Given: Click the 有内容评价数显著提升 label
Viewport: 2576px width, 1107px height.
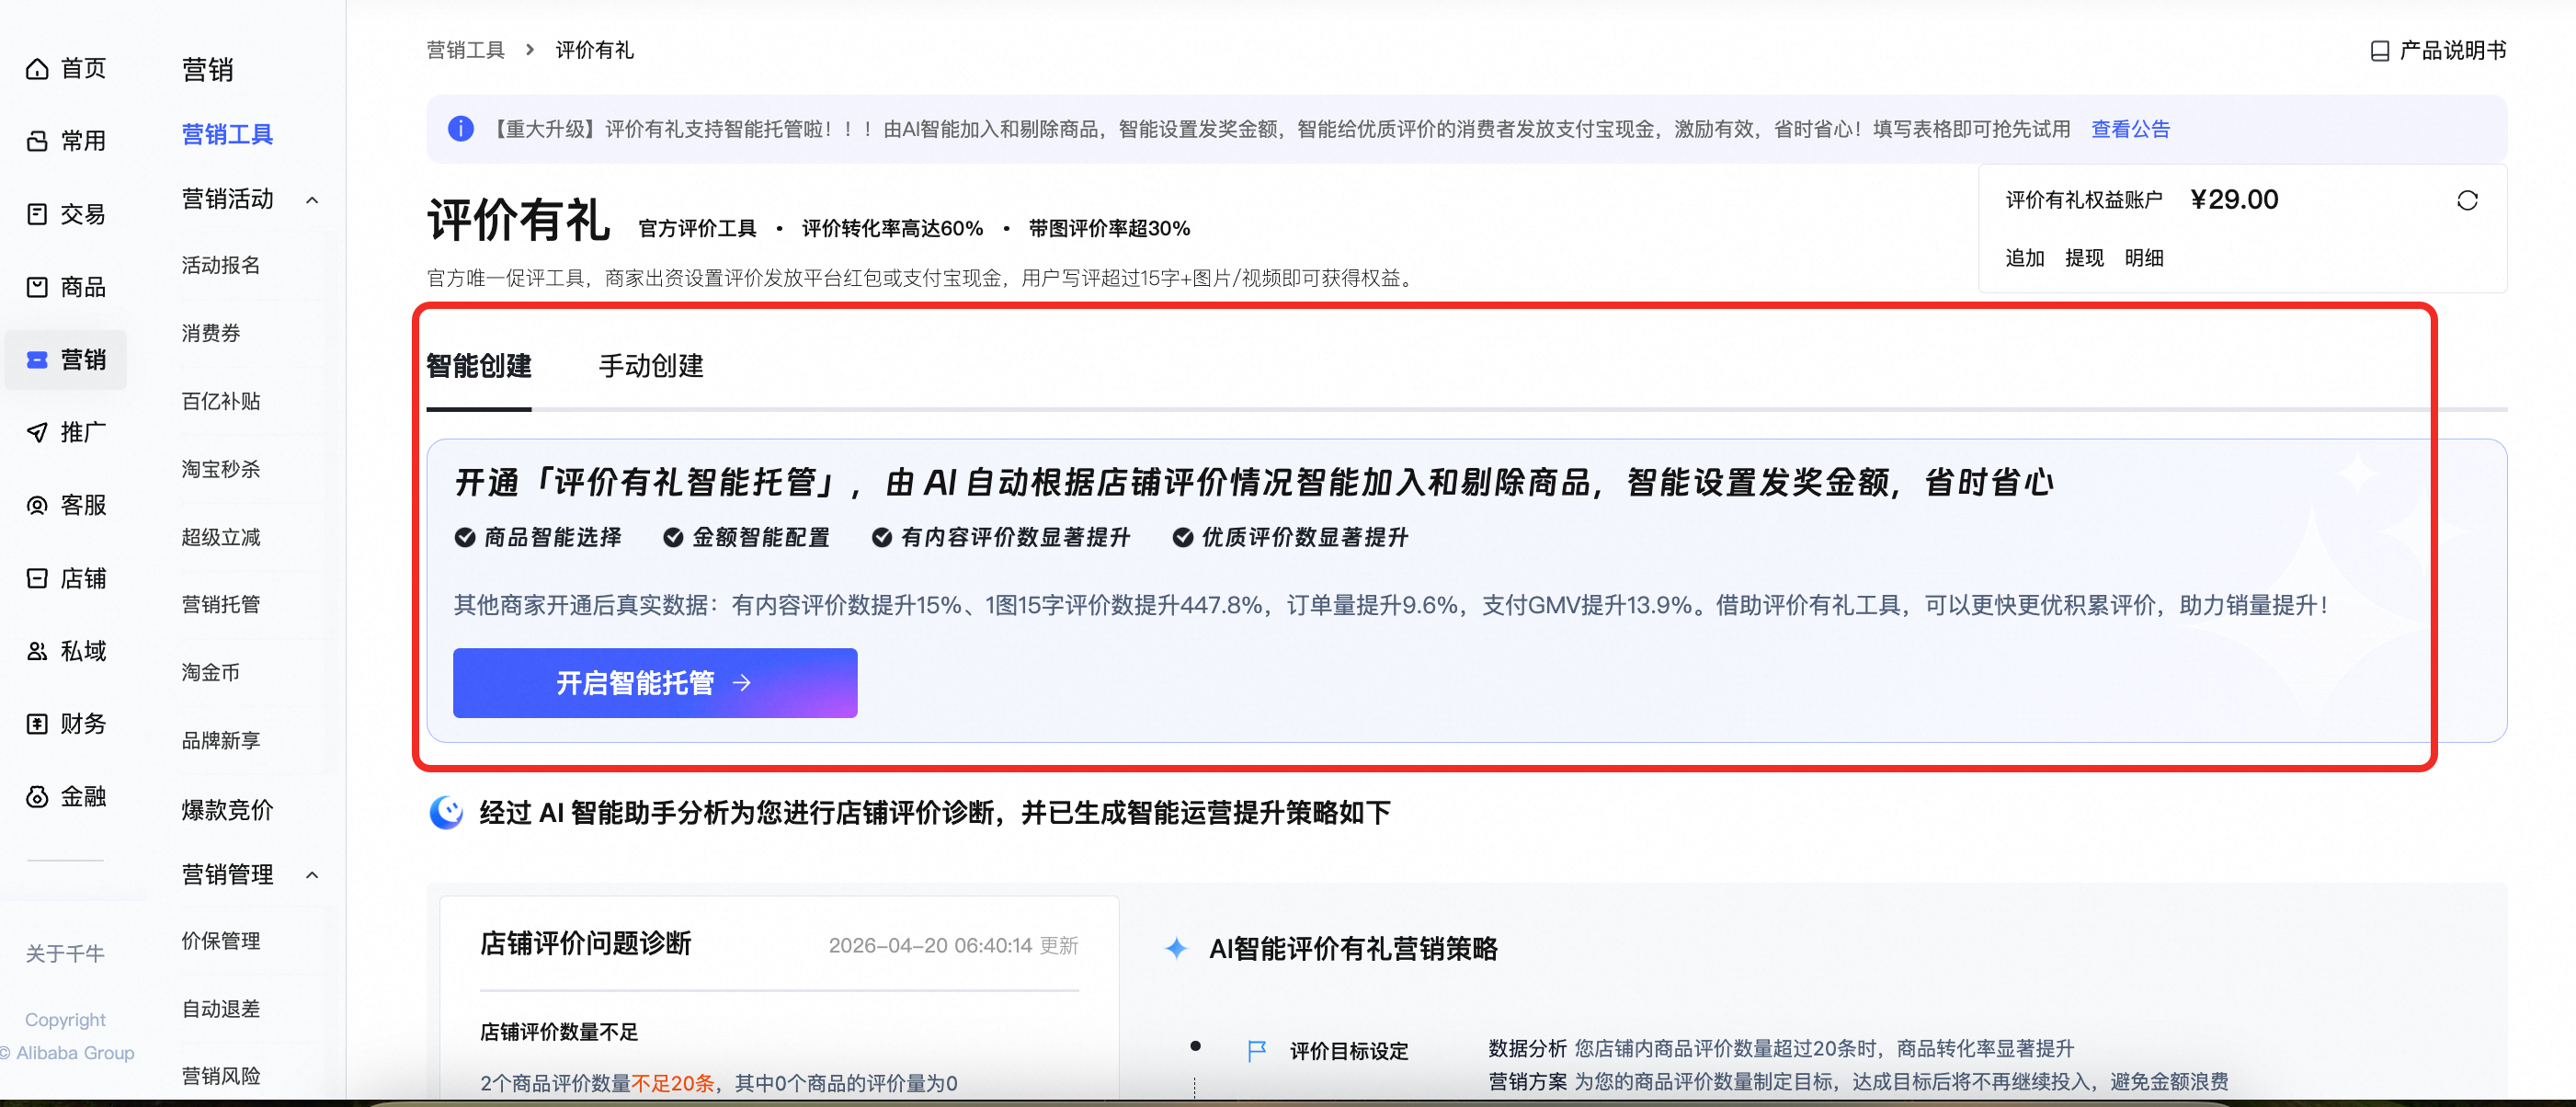Looking at the screenshot, I should click(1015, 538).
